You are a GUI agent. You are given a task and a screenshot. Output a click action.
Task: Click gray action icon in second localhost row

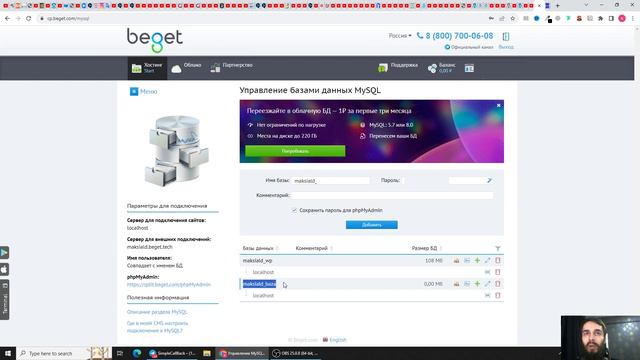[487, 295]
